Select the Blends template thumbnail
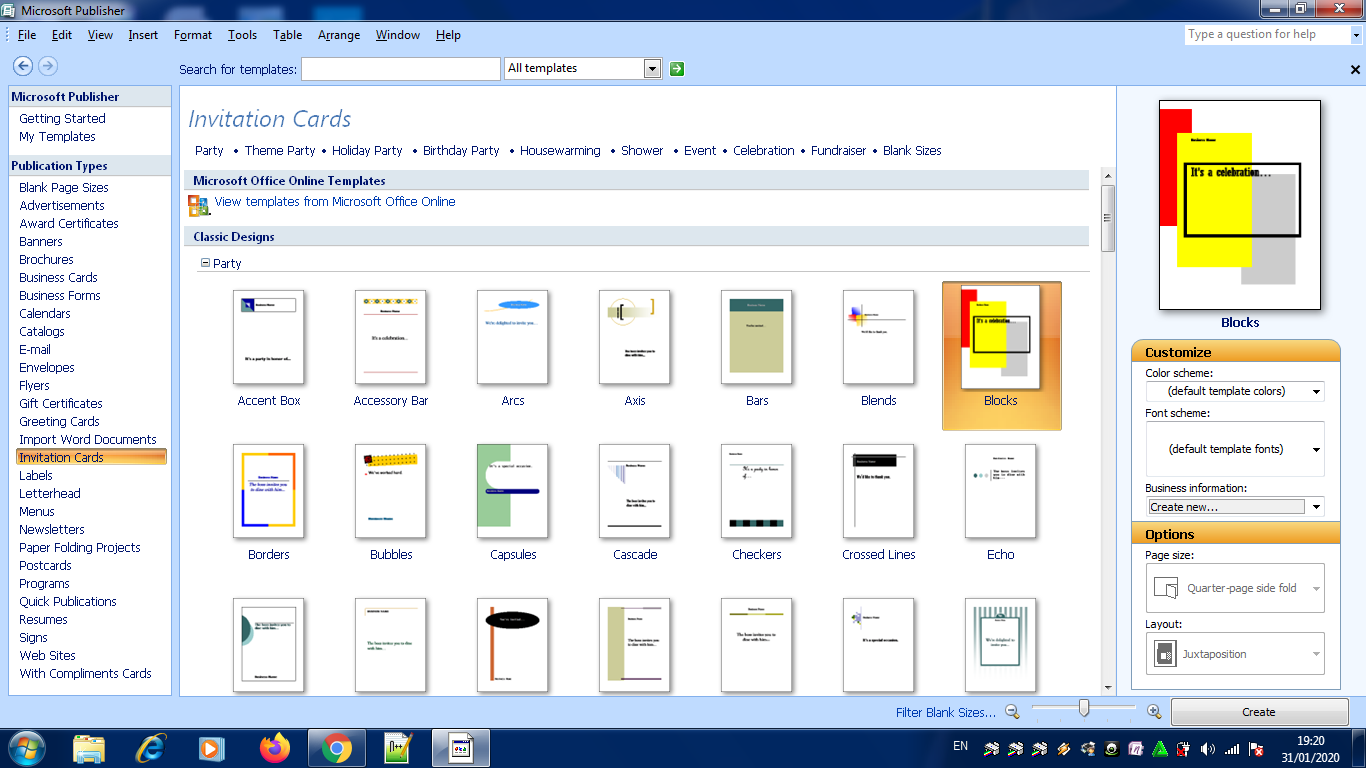This screenshot has width=1366, height=768. pyautogui.click(x=879, y=337)
